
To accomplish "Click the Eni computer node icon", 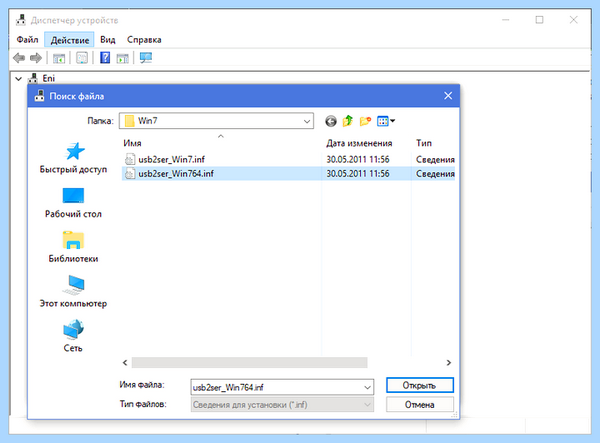I will [x=33, y=78].
